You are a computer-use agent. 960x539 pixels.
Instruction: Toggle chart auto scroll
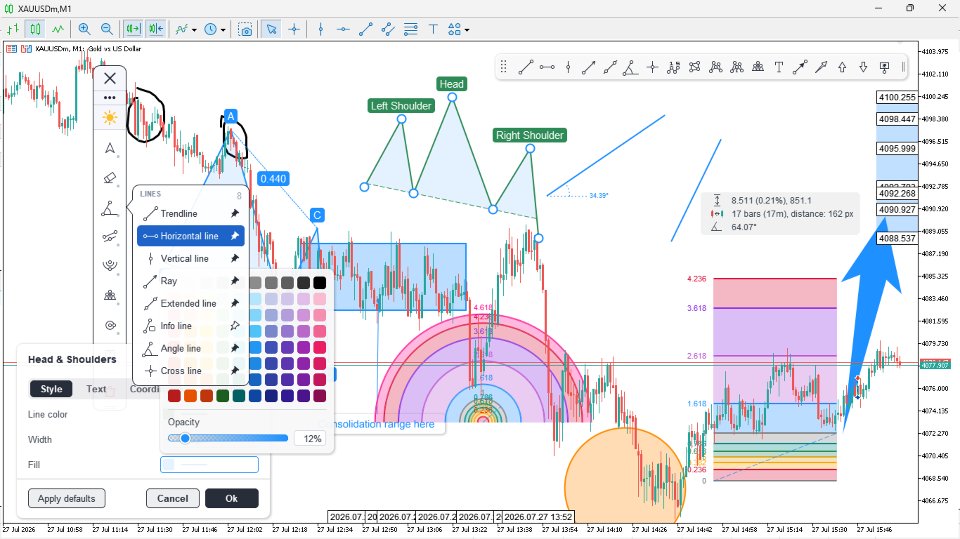coord(133,29)
